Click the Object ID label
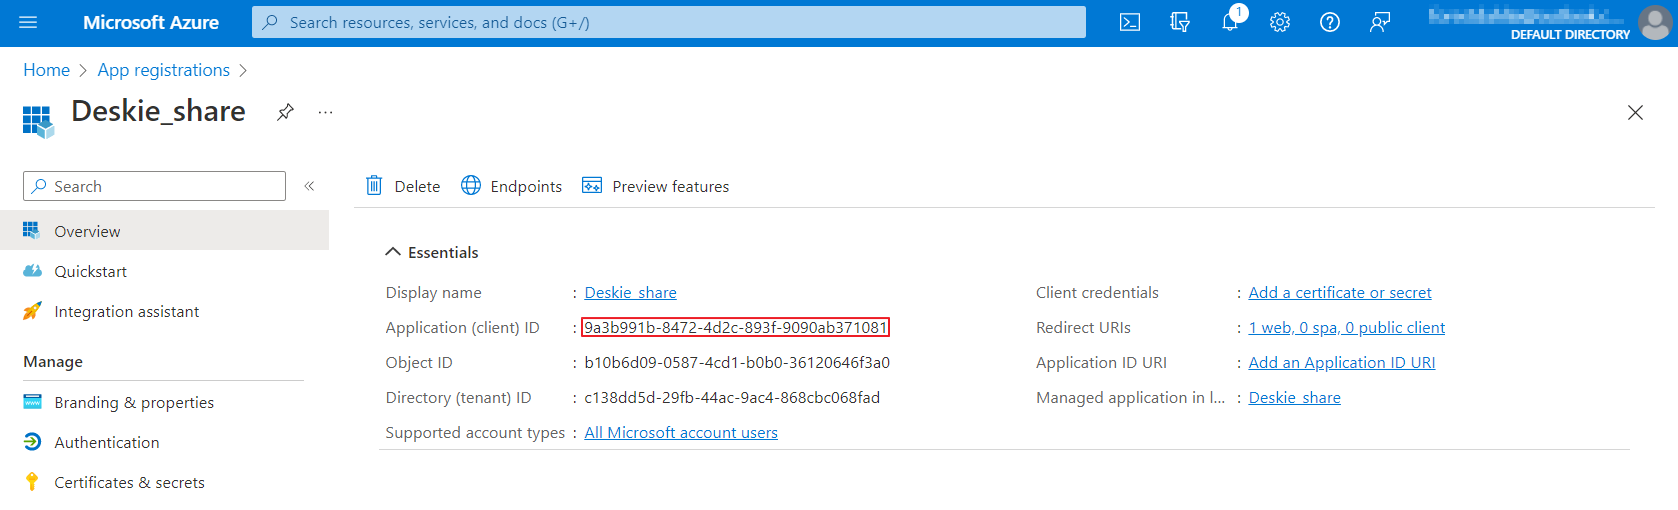This screenshot has height=510, width=1678. [419, 362]
